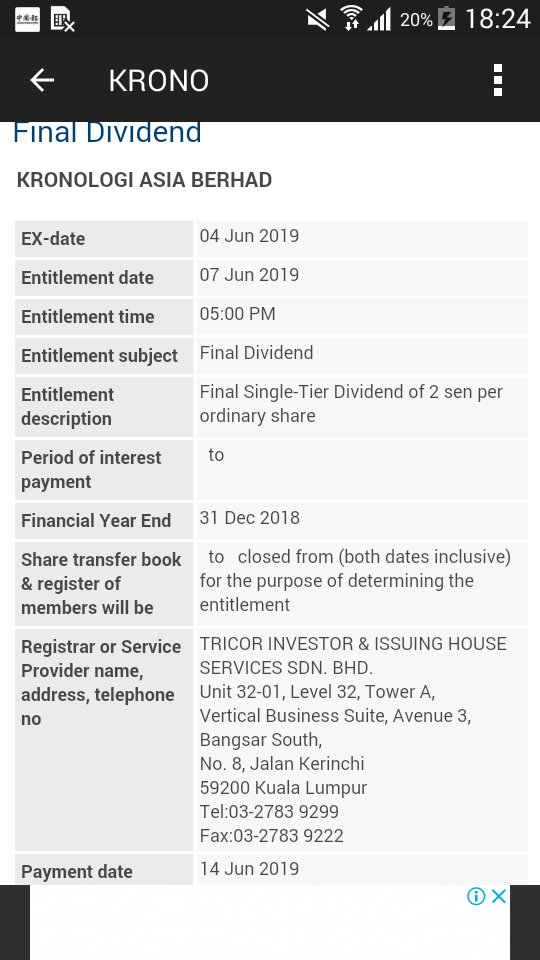The width and height of the screenshot is (540, 960).
Task: Tap the muted sound status icon
Action: (x=318, y=19)
